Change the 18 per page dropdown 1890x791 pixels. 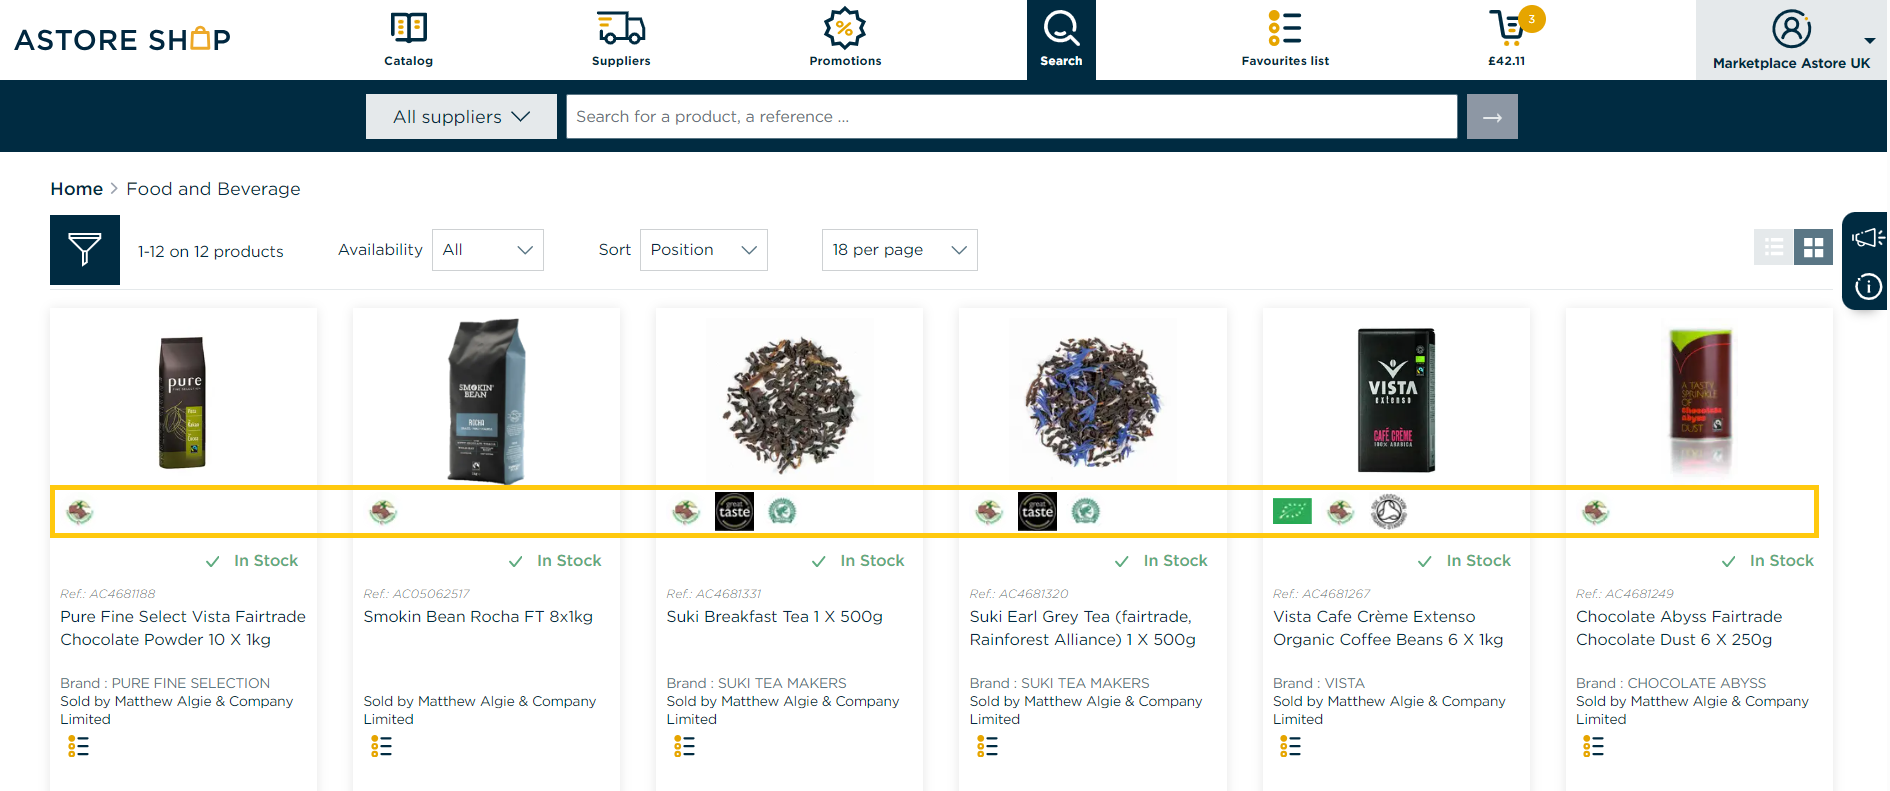(900, 250)
